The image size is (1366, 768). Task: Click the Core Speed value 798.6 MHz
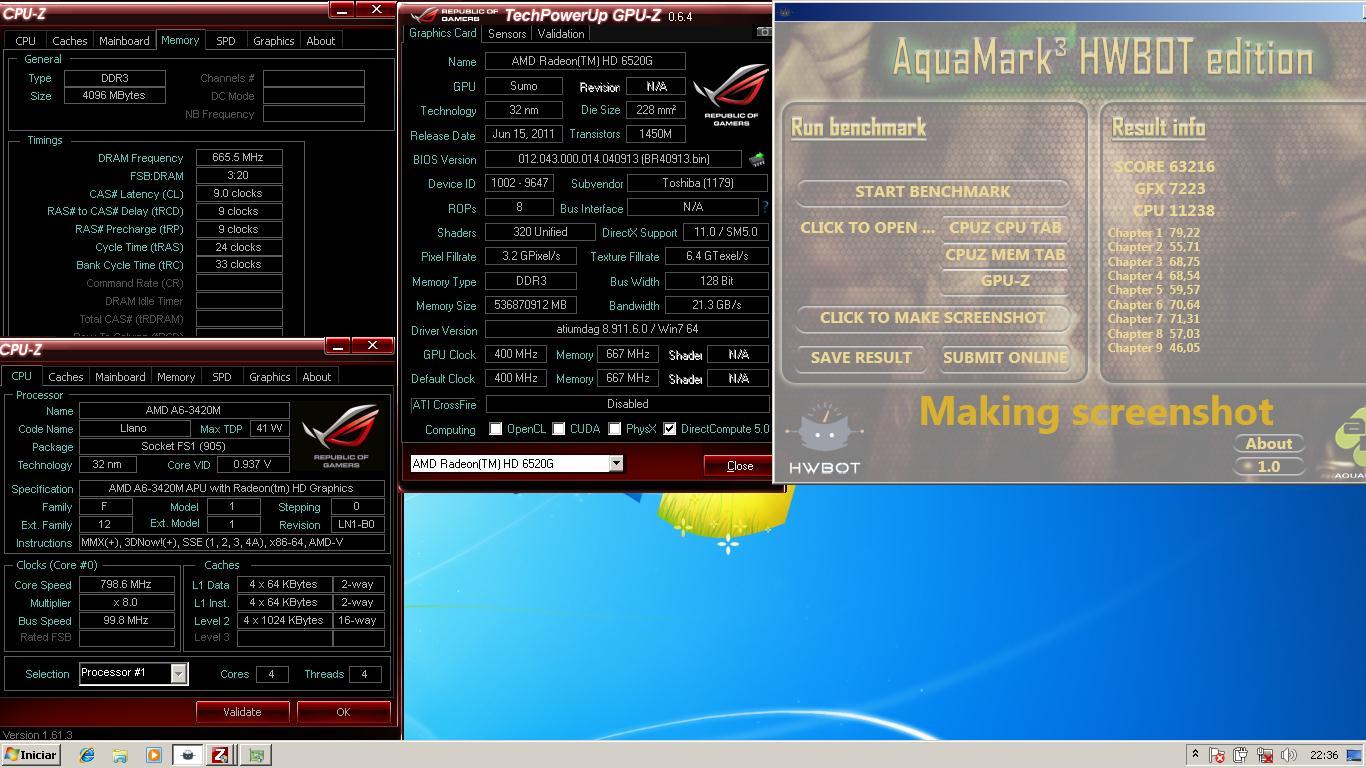[x=126, y=584]
